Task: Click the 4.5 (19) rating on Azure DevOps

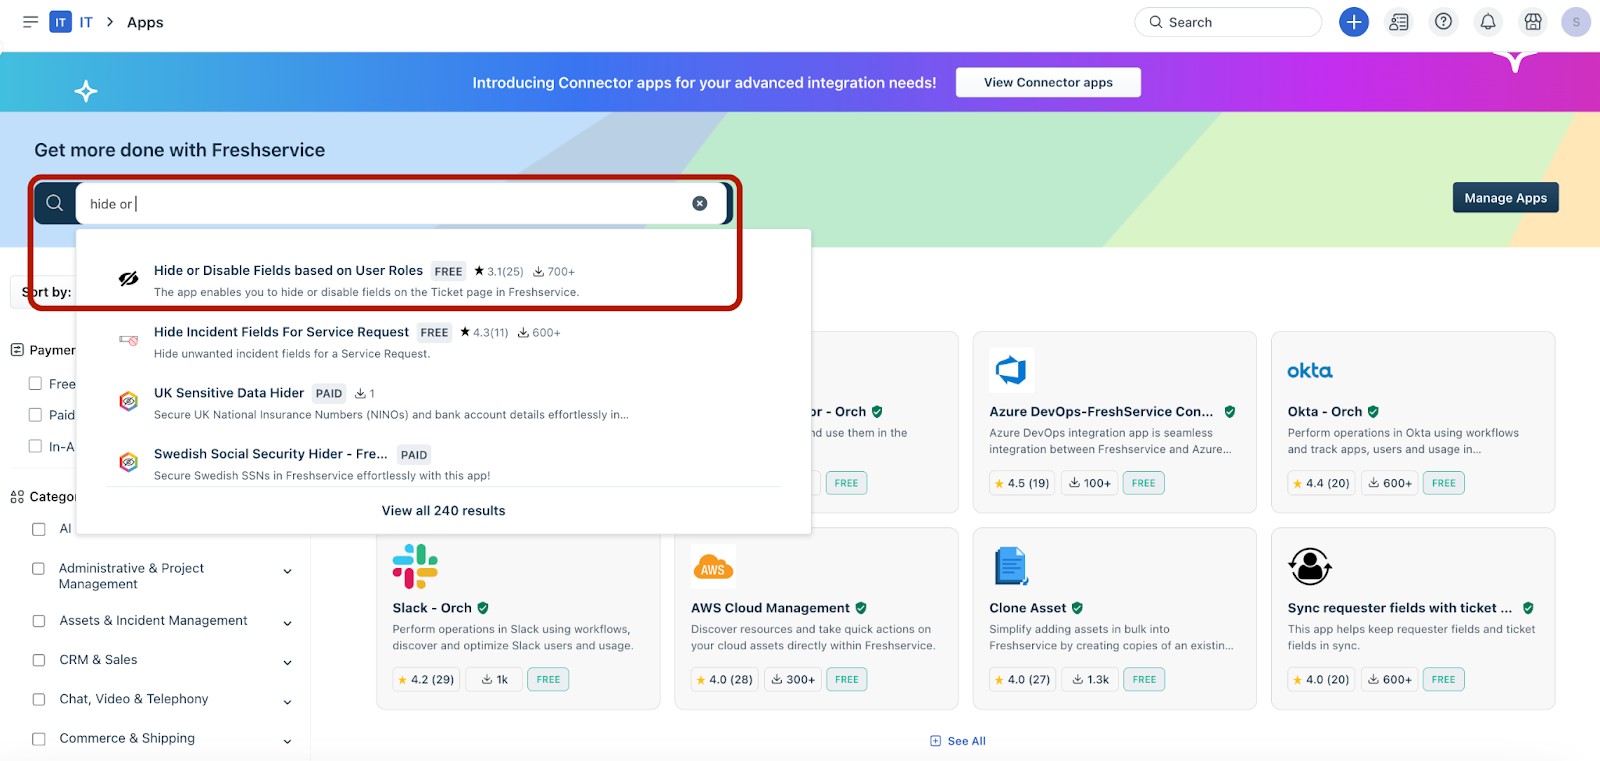Action: [1022, 483]
